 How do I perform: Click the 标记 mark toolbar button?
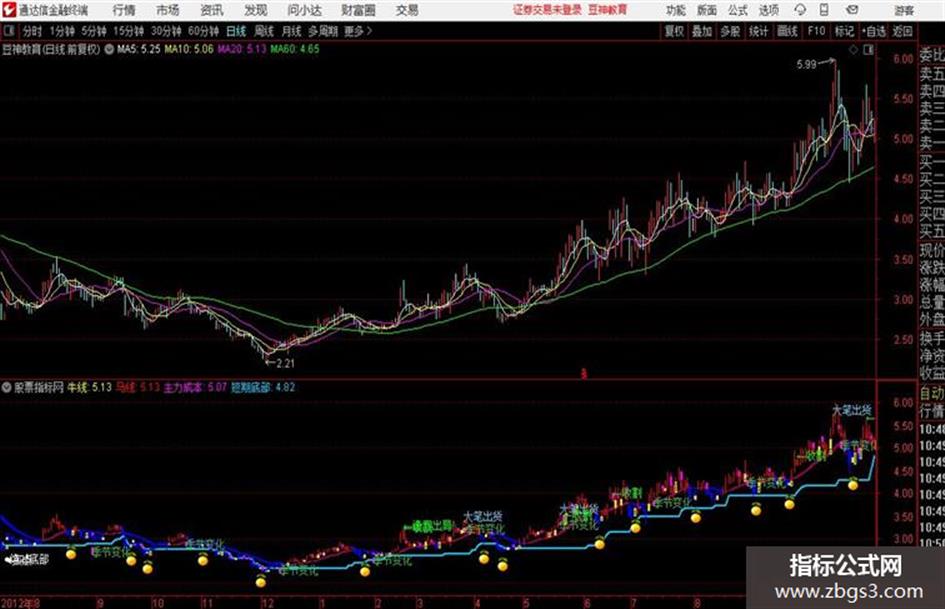pos(844,31)
